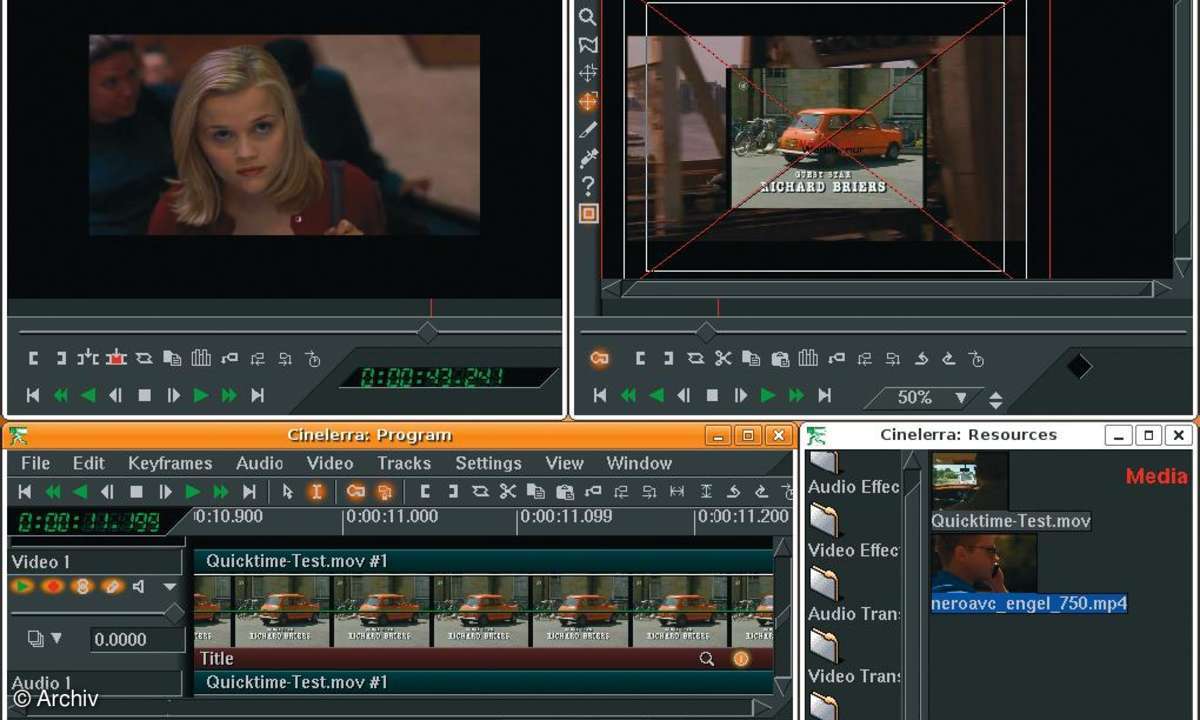This screenshot has height=720, width=1200.
Task: Click to-clip button in Viewer toolbar
Action: coord(144,358)
